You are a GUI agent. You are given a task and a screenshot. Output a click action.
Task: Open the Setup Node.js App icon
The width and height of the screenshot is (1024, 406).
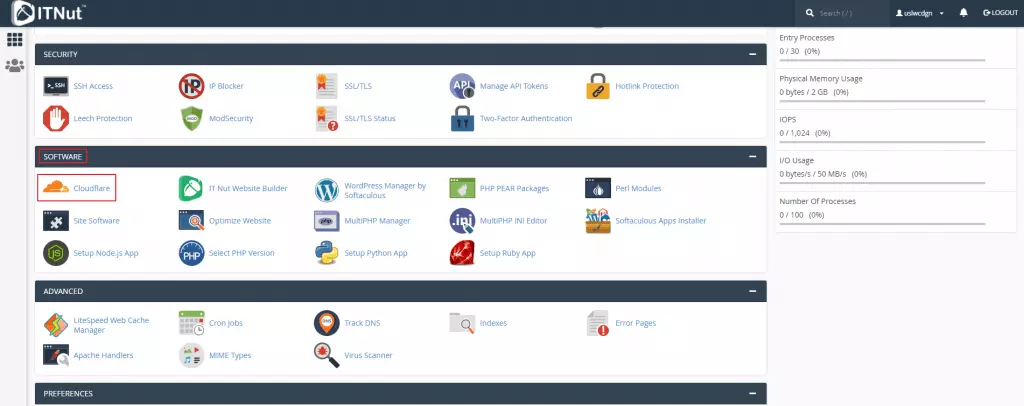[x=56, y=253]
